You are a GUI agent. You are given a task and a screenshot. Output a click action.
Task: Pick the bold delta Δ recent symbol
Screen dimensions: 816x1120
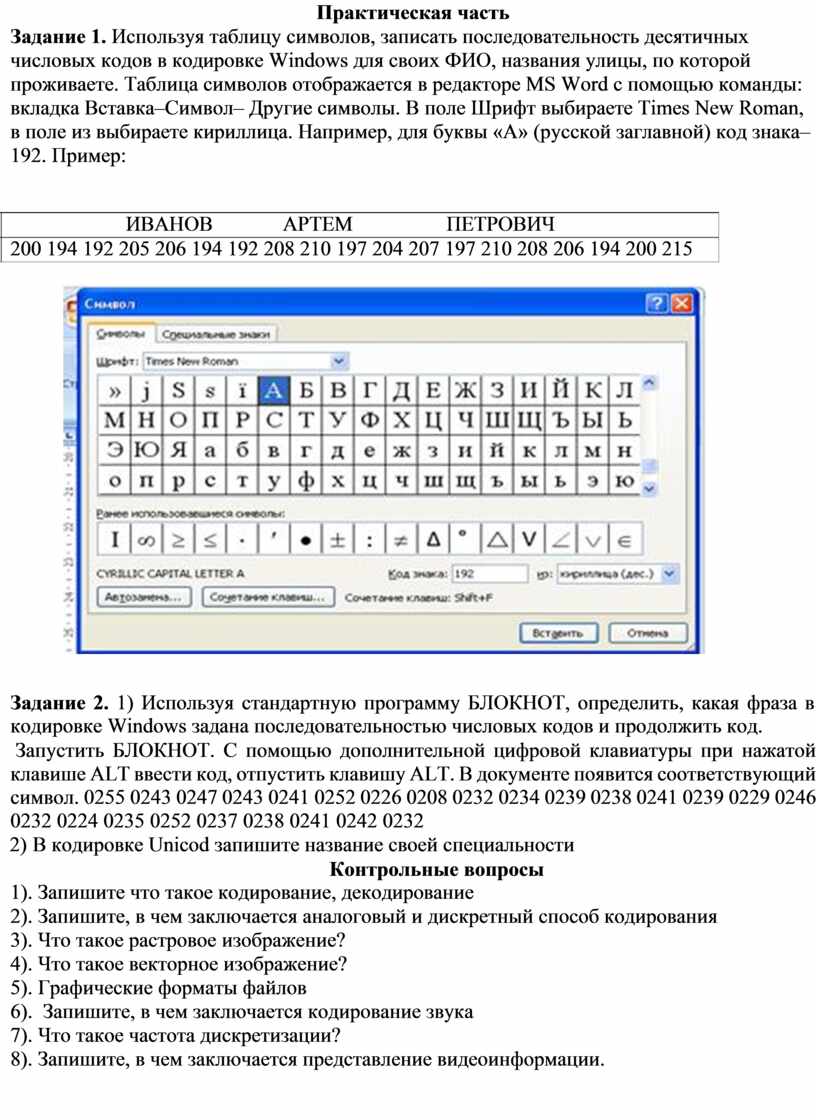(433, 539)
